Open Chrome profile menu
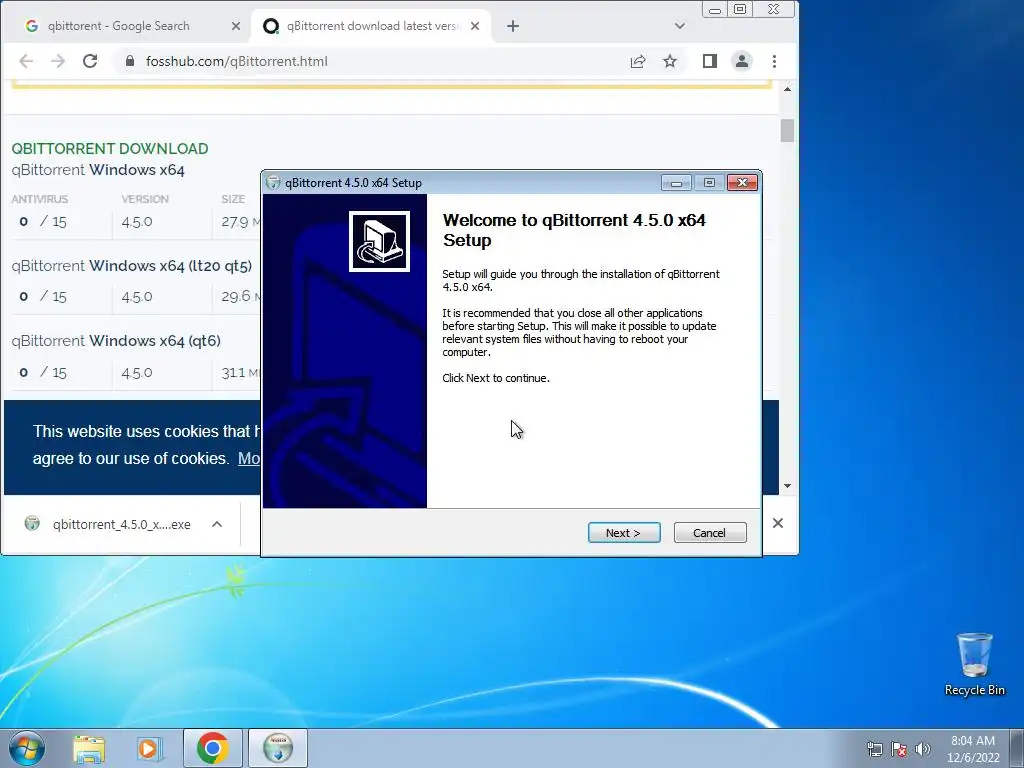Viewport: 1024px width, 768px height. [x=742, y=61]
